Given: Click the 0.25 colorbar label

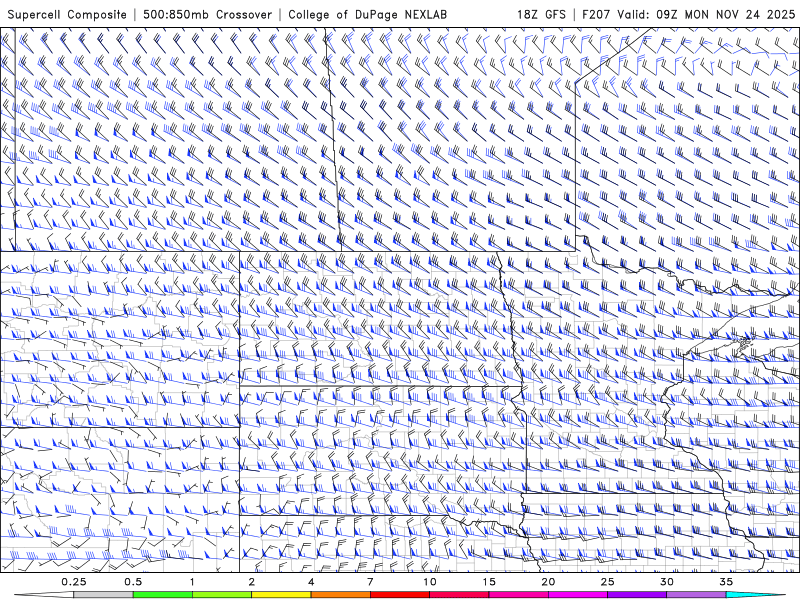Looking at the screenshot, I should pyautogui.click(x=74, y=582).
